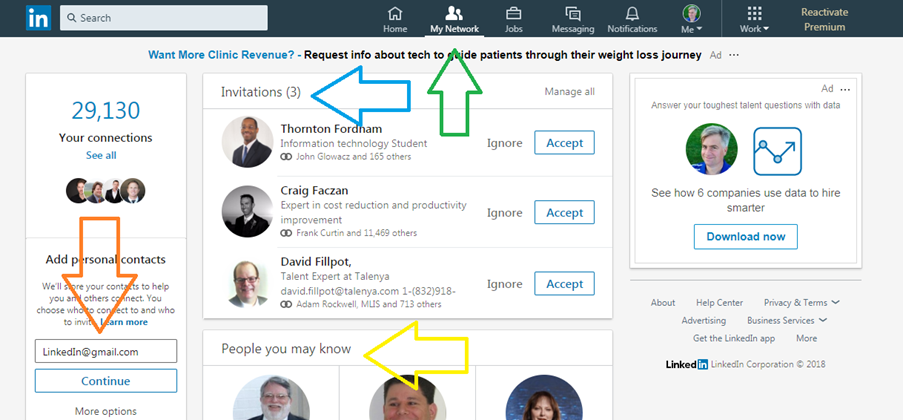
Task: Expand Business Services footer menu
Action: click(x=786, y=320)
